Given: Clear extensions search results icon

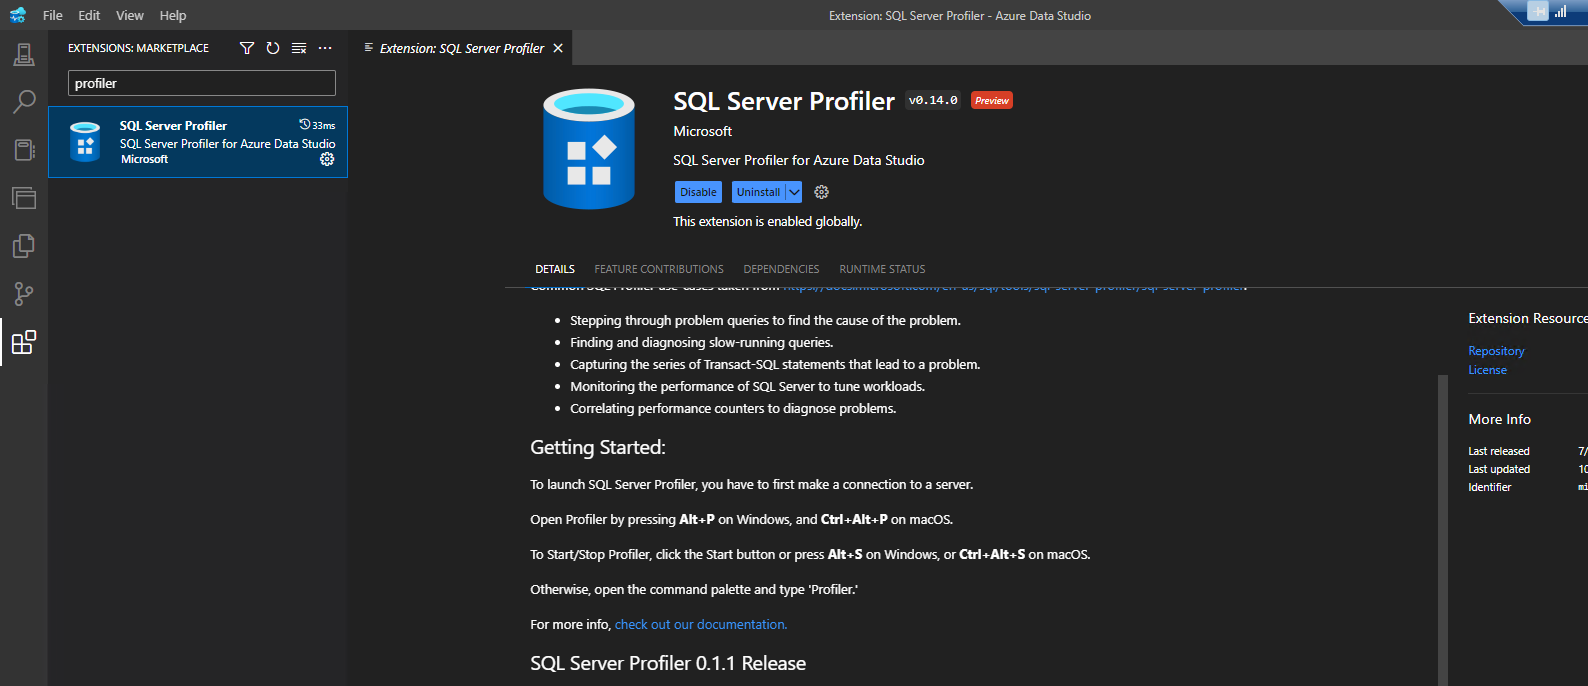Looking at the screenshot, I should pyautogui.click(x=299, y=48).
